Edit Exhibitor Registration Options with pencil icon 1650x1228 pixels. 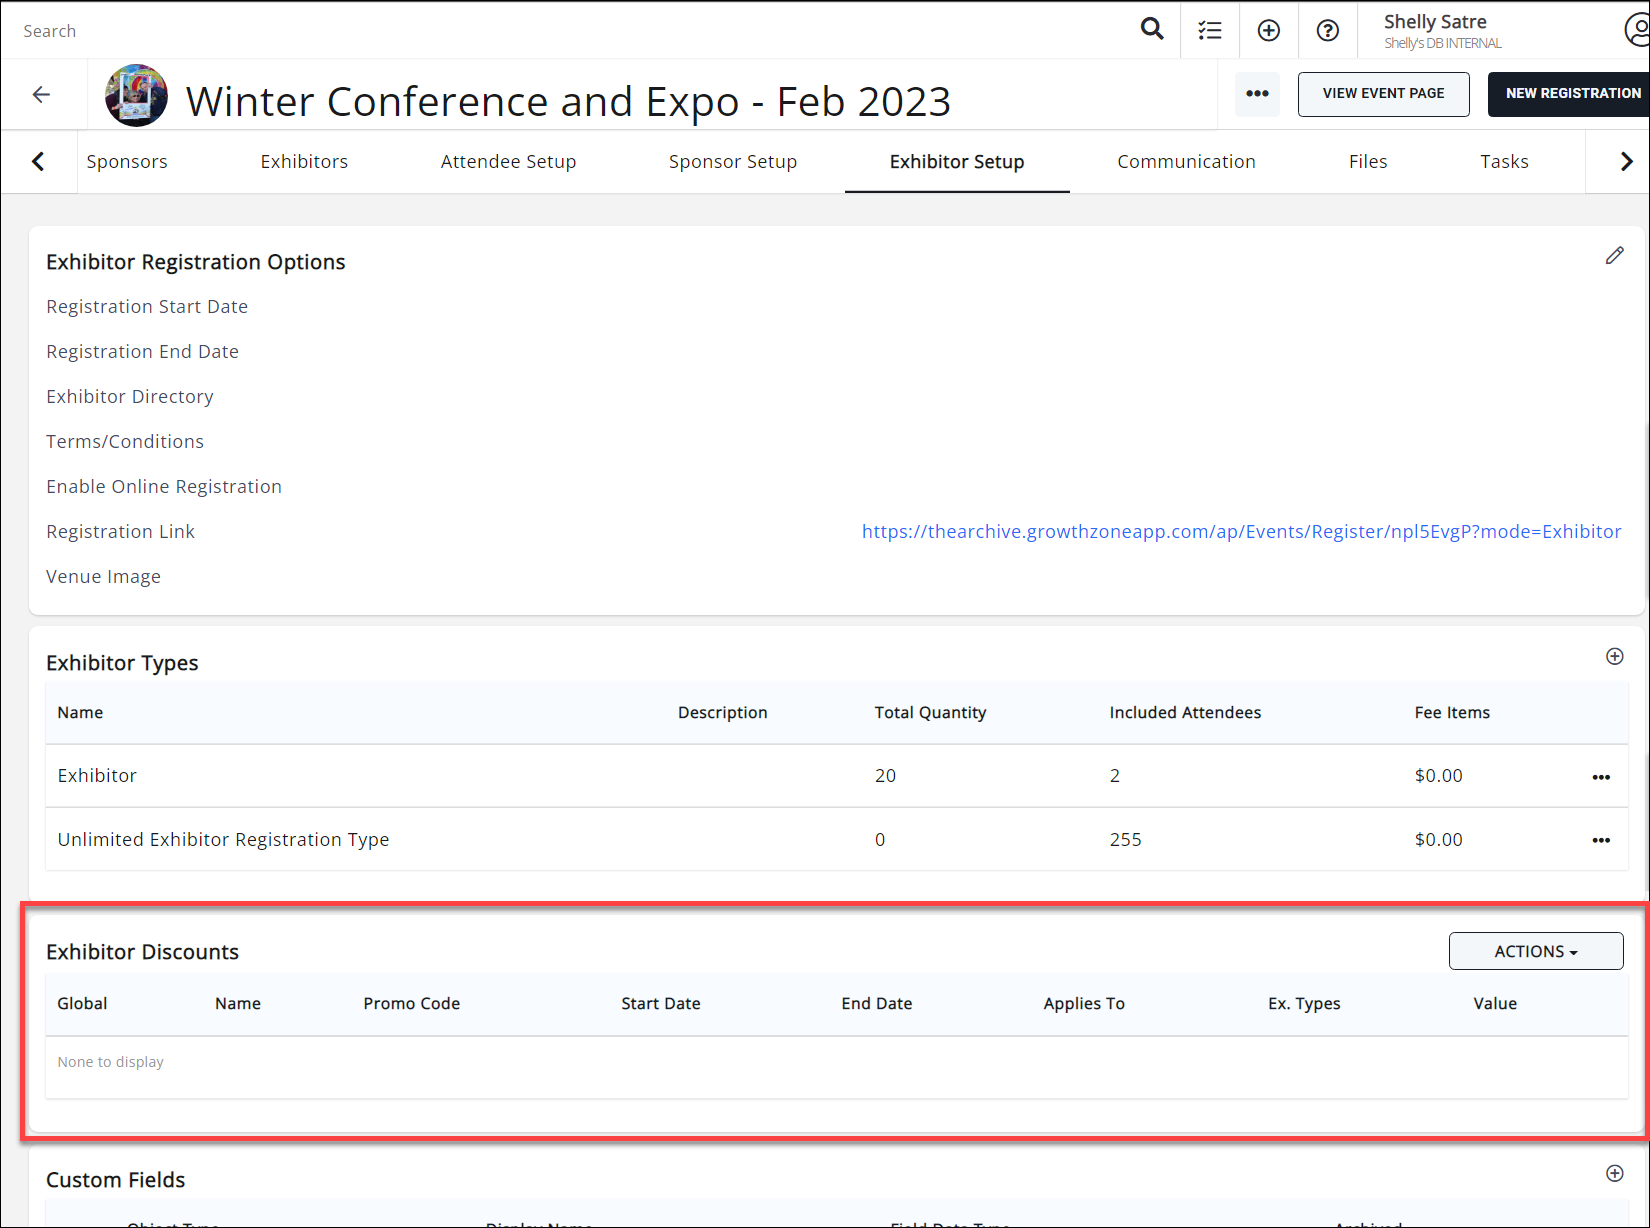(1614, 256)
